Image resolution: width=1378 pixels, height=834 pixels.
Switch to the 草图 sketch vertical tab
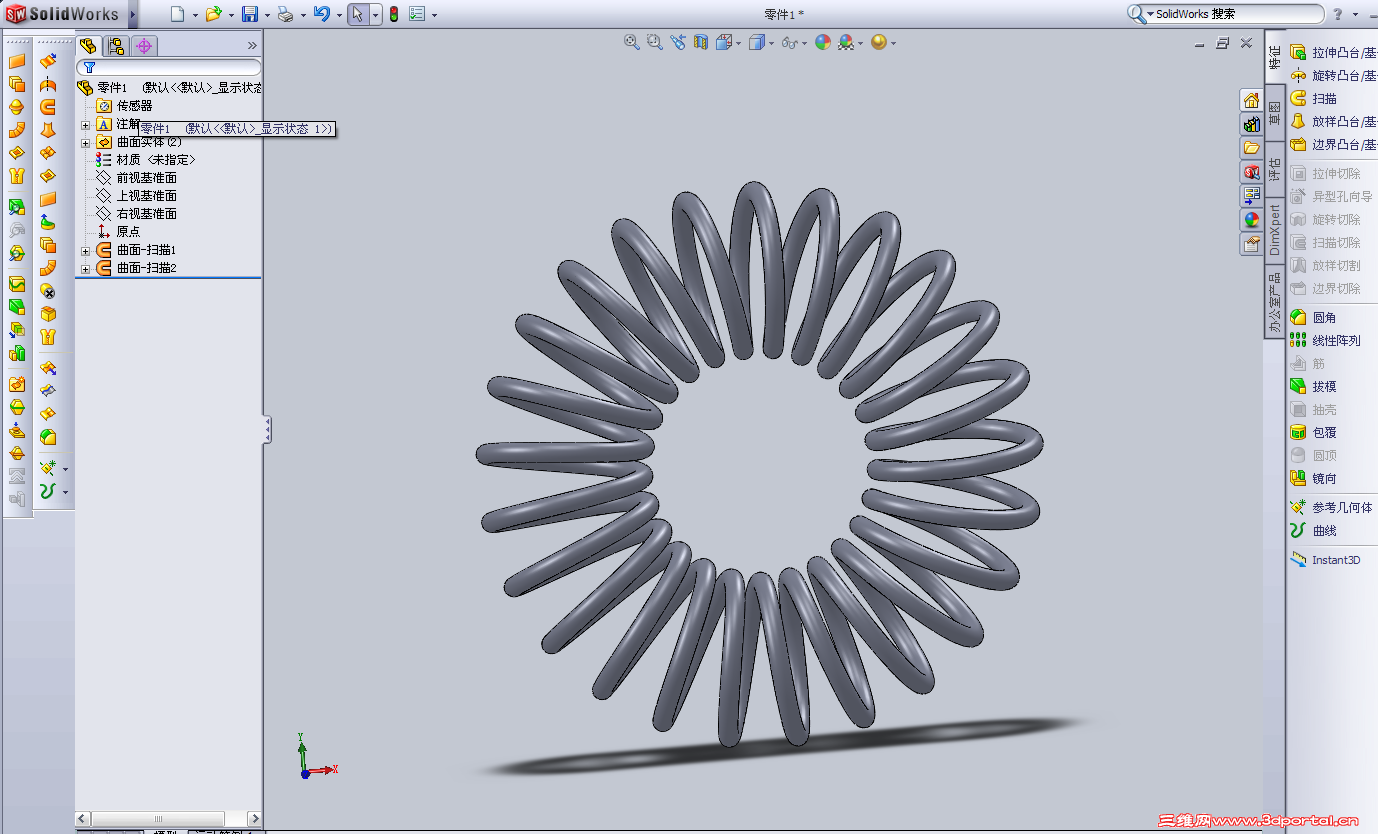(x=1275, y=113)
